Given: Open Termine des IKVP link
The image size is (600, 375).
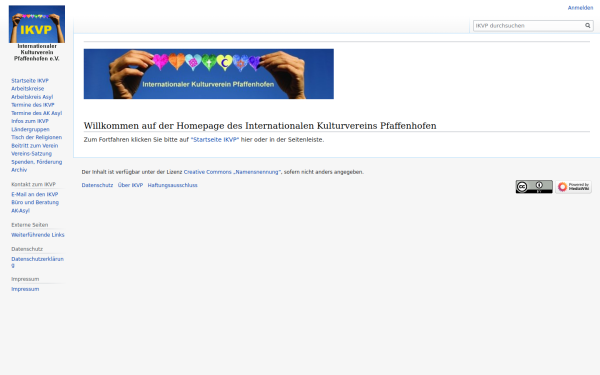Looking at the screenshot, I should tap(33, 105).
